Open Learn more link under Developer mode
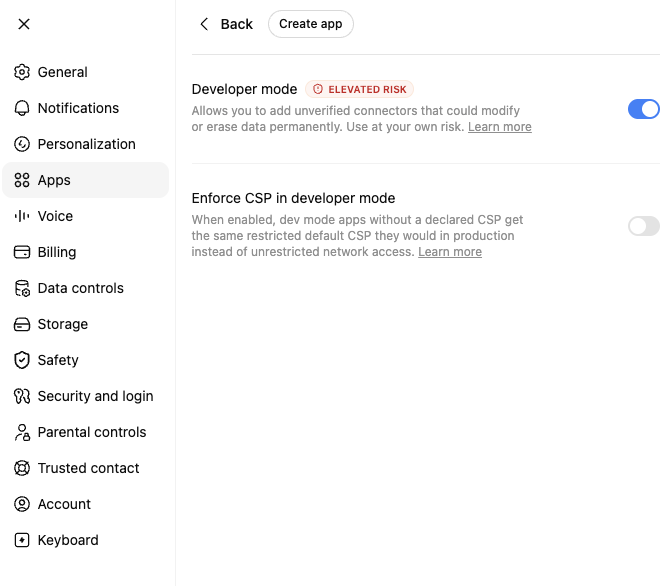 point(500,127)
